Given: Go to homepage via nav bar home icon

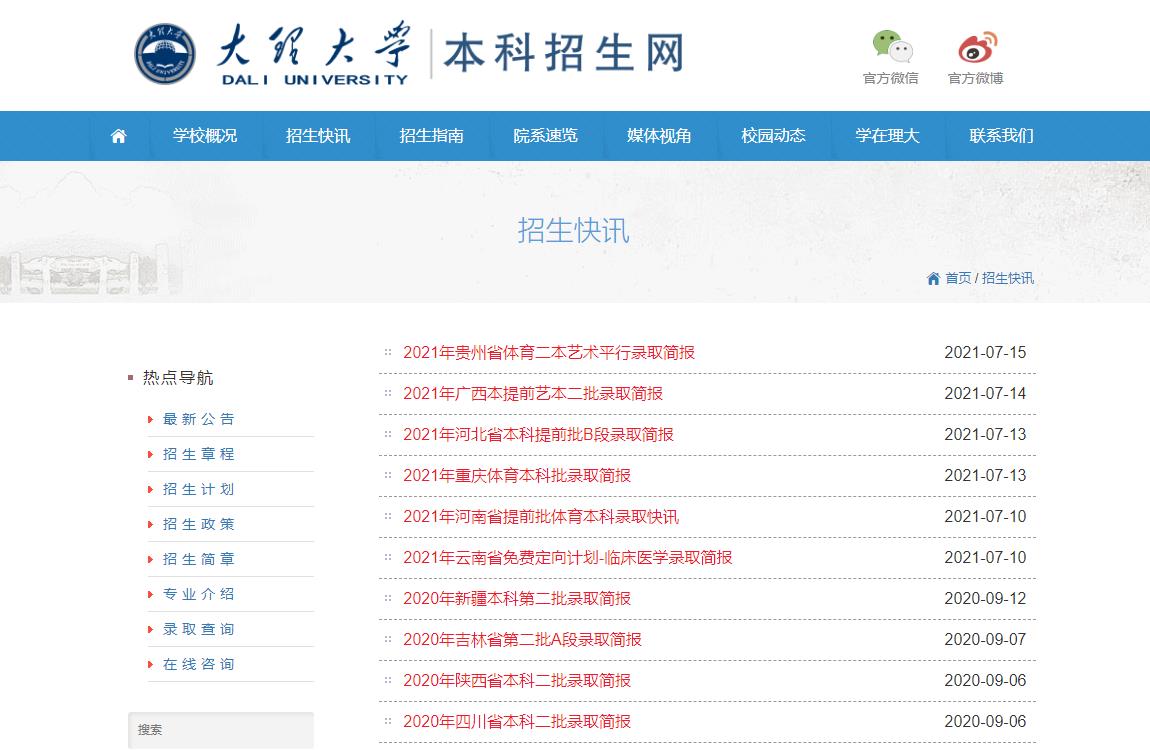Looking at the screenshot, I should [118, 136].
